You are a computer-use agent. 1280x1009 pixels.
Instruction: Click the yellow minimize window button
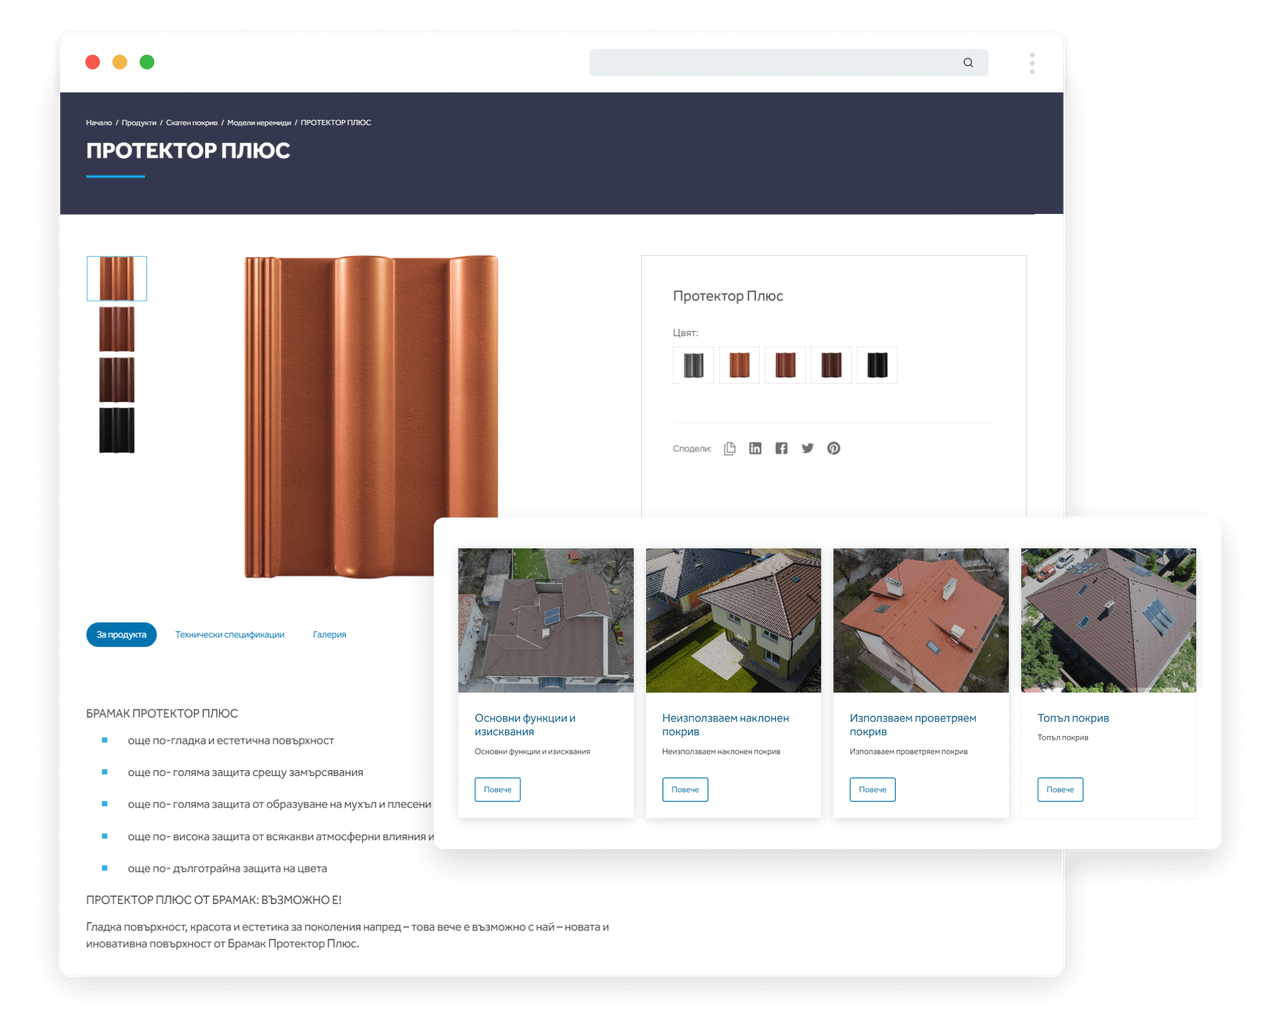tap(120, 62)
